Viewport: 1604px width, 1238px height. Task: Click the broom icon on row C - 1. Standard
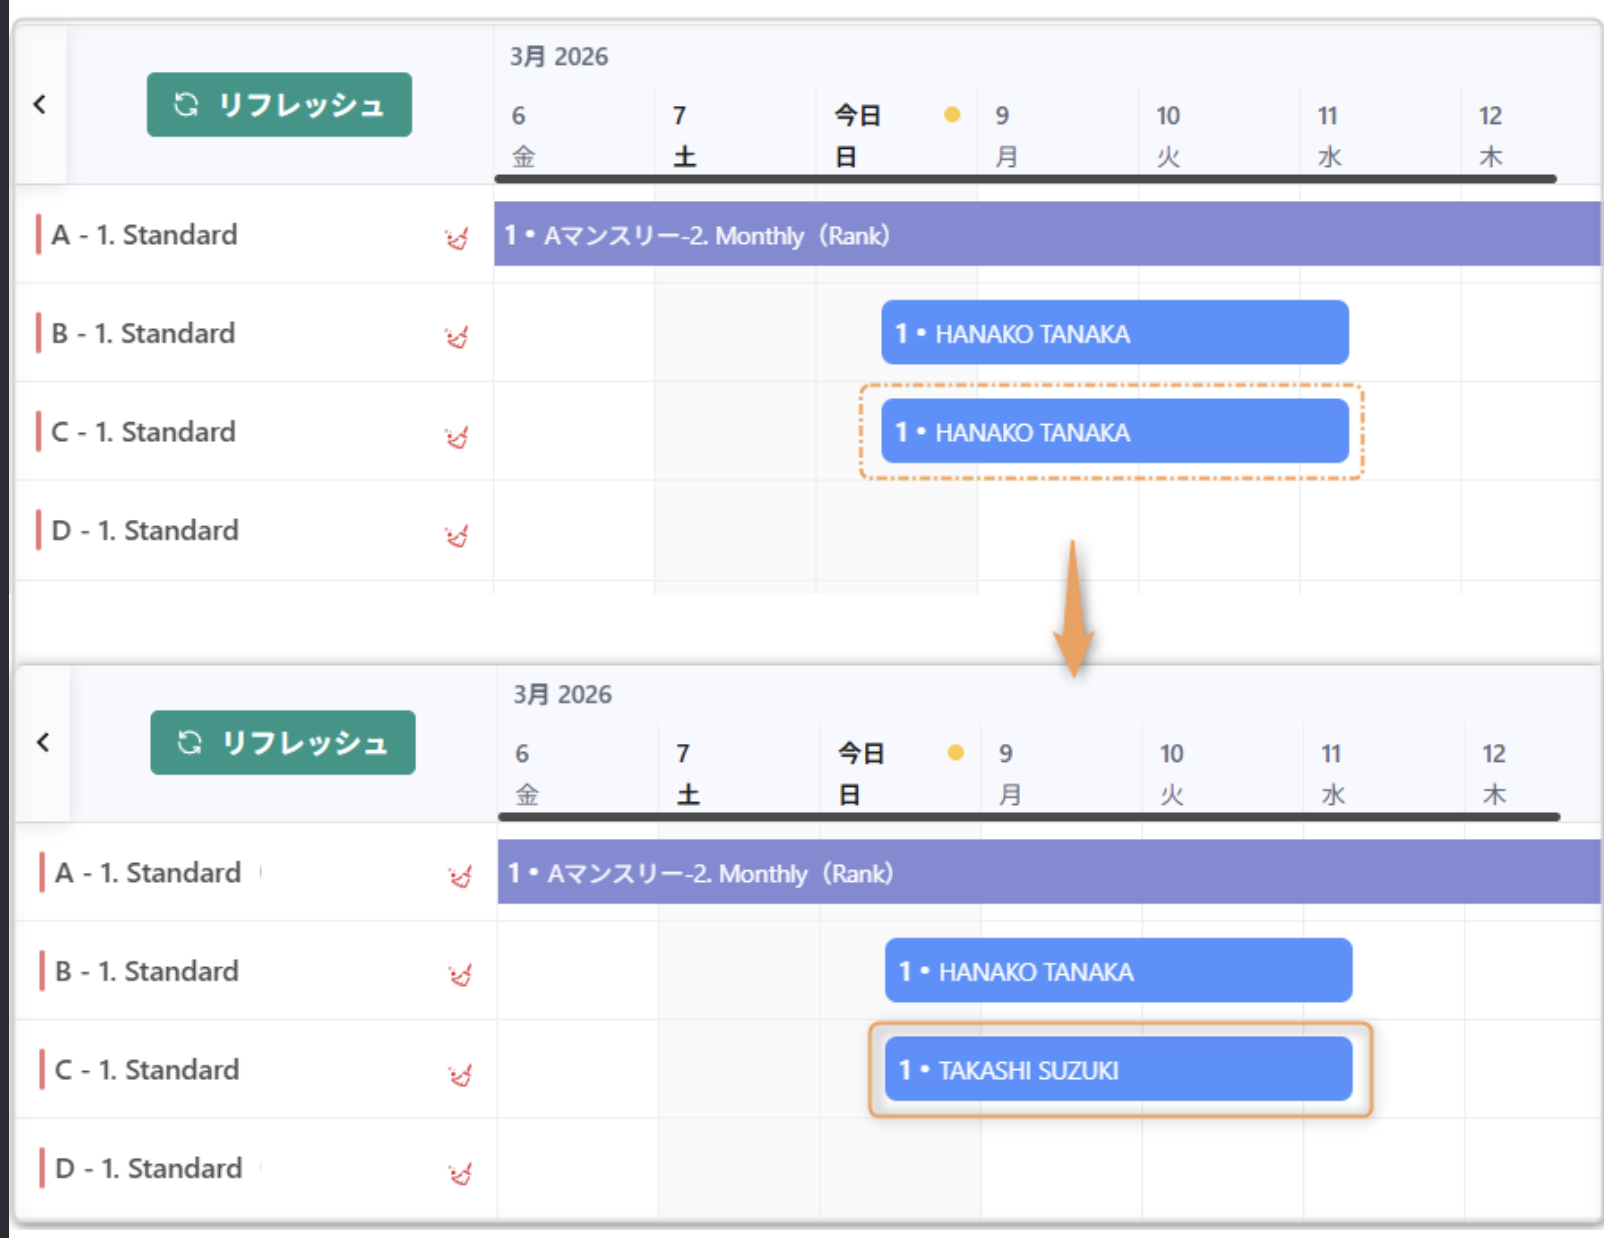[456, 432]
